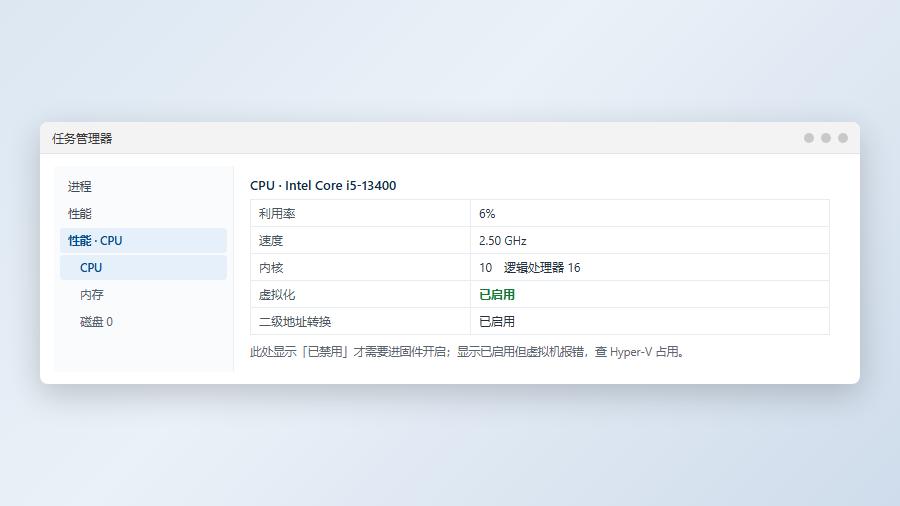Click the highlighted 性能 · CPU item
Screen dimensions: 900x506
click(143, 240)
